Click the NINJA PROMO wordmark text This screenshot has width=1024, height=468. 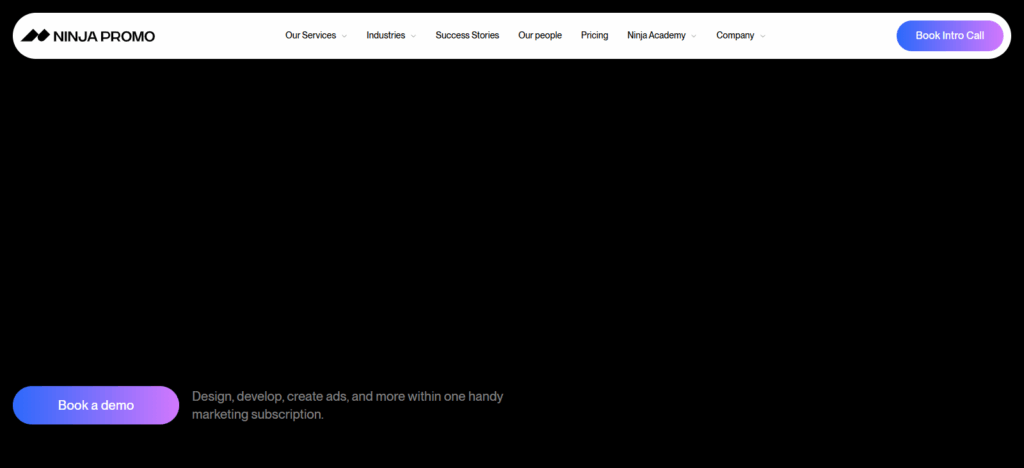click(104, 36)
